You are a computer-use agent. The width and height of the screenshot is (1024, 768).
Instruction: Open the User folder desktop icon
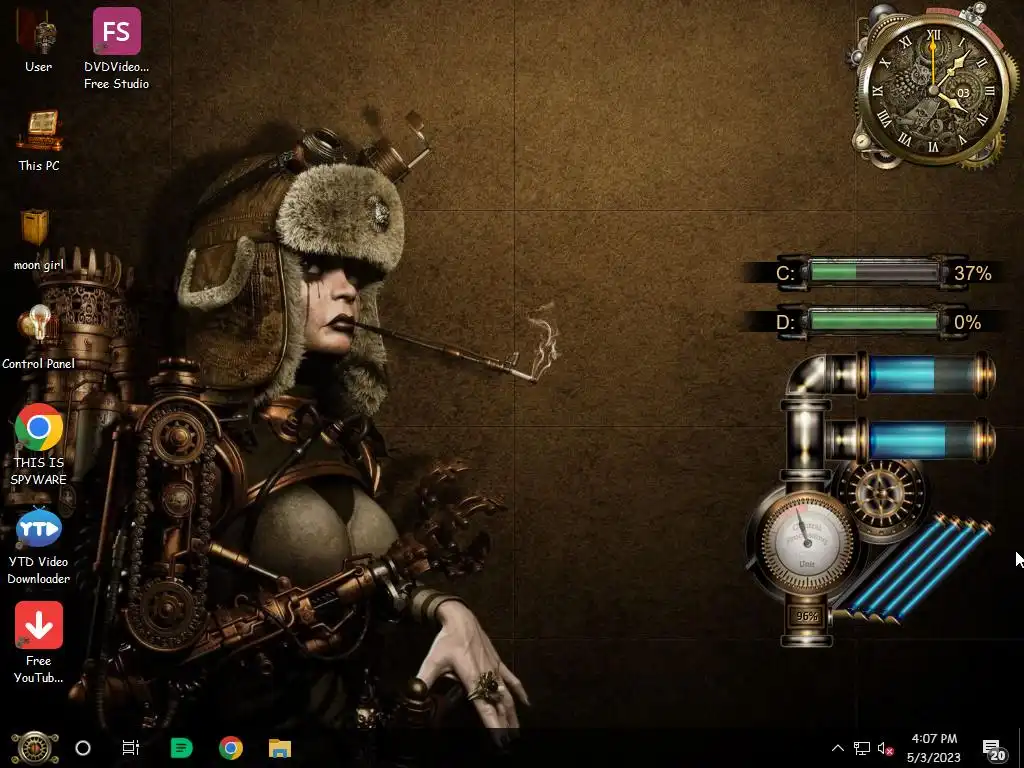(38, 39)
